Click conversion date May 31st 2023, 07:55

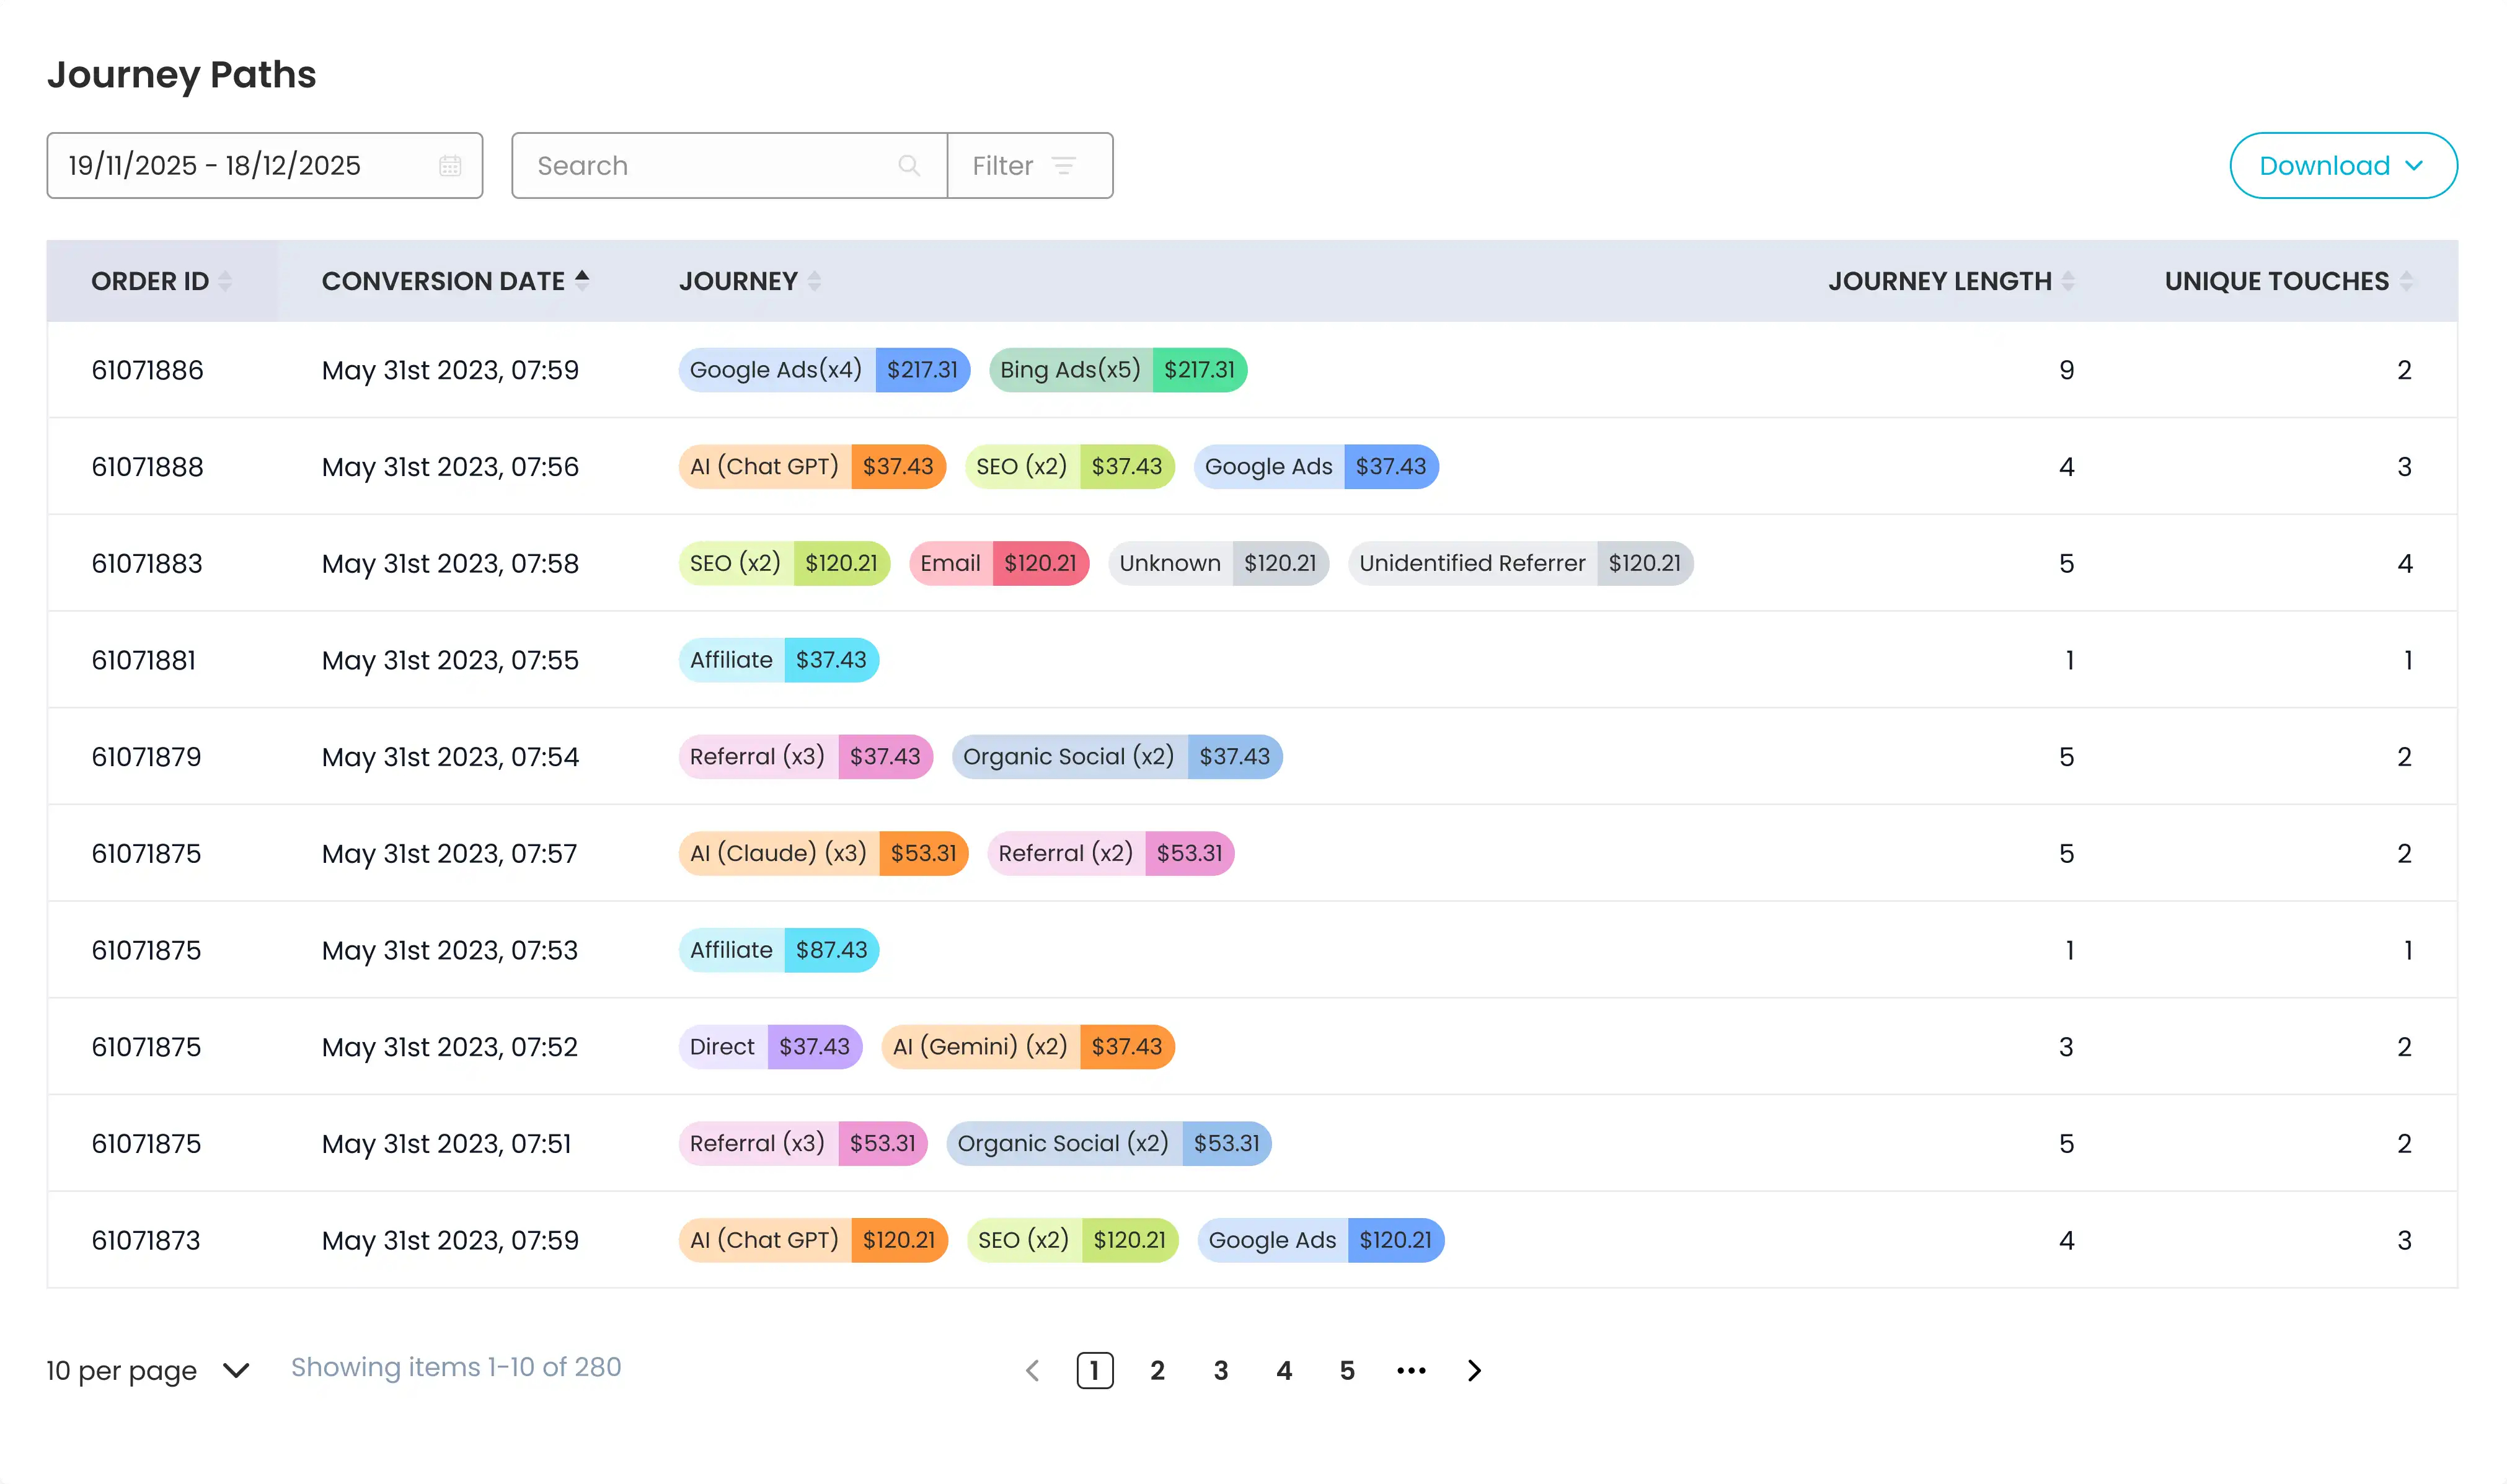coord(450,660)
